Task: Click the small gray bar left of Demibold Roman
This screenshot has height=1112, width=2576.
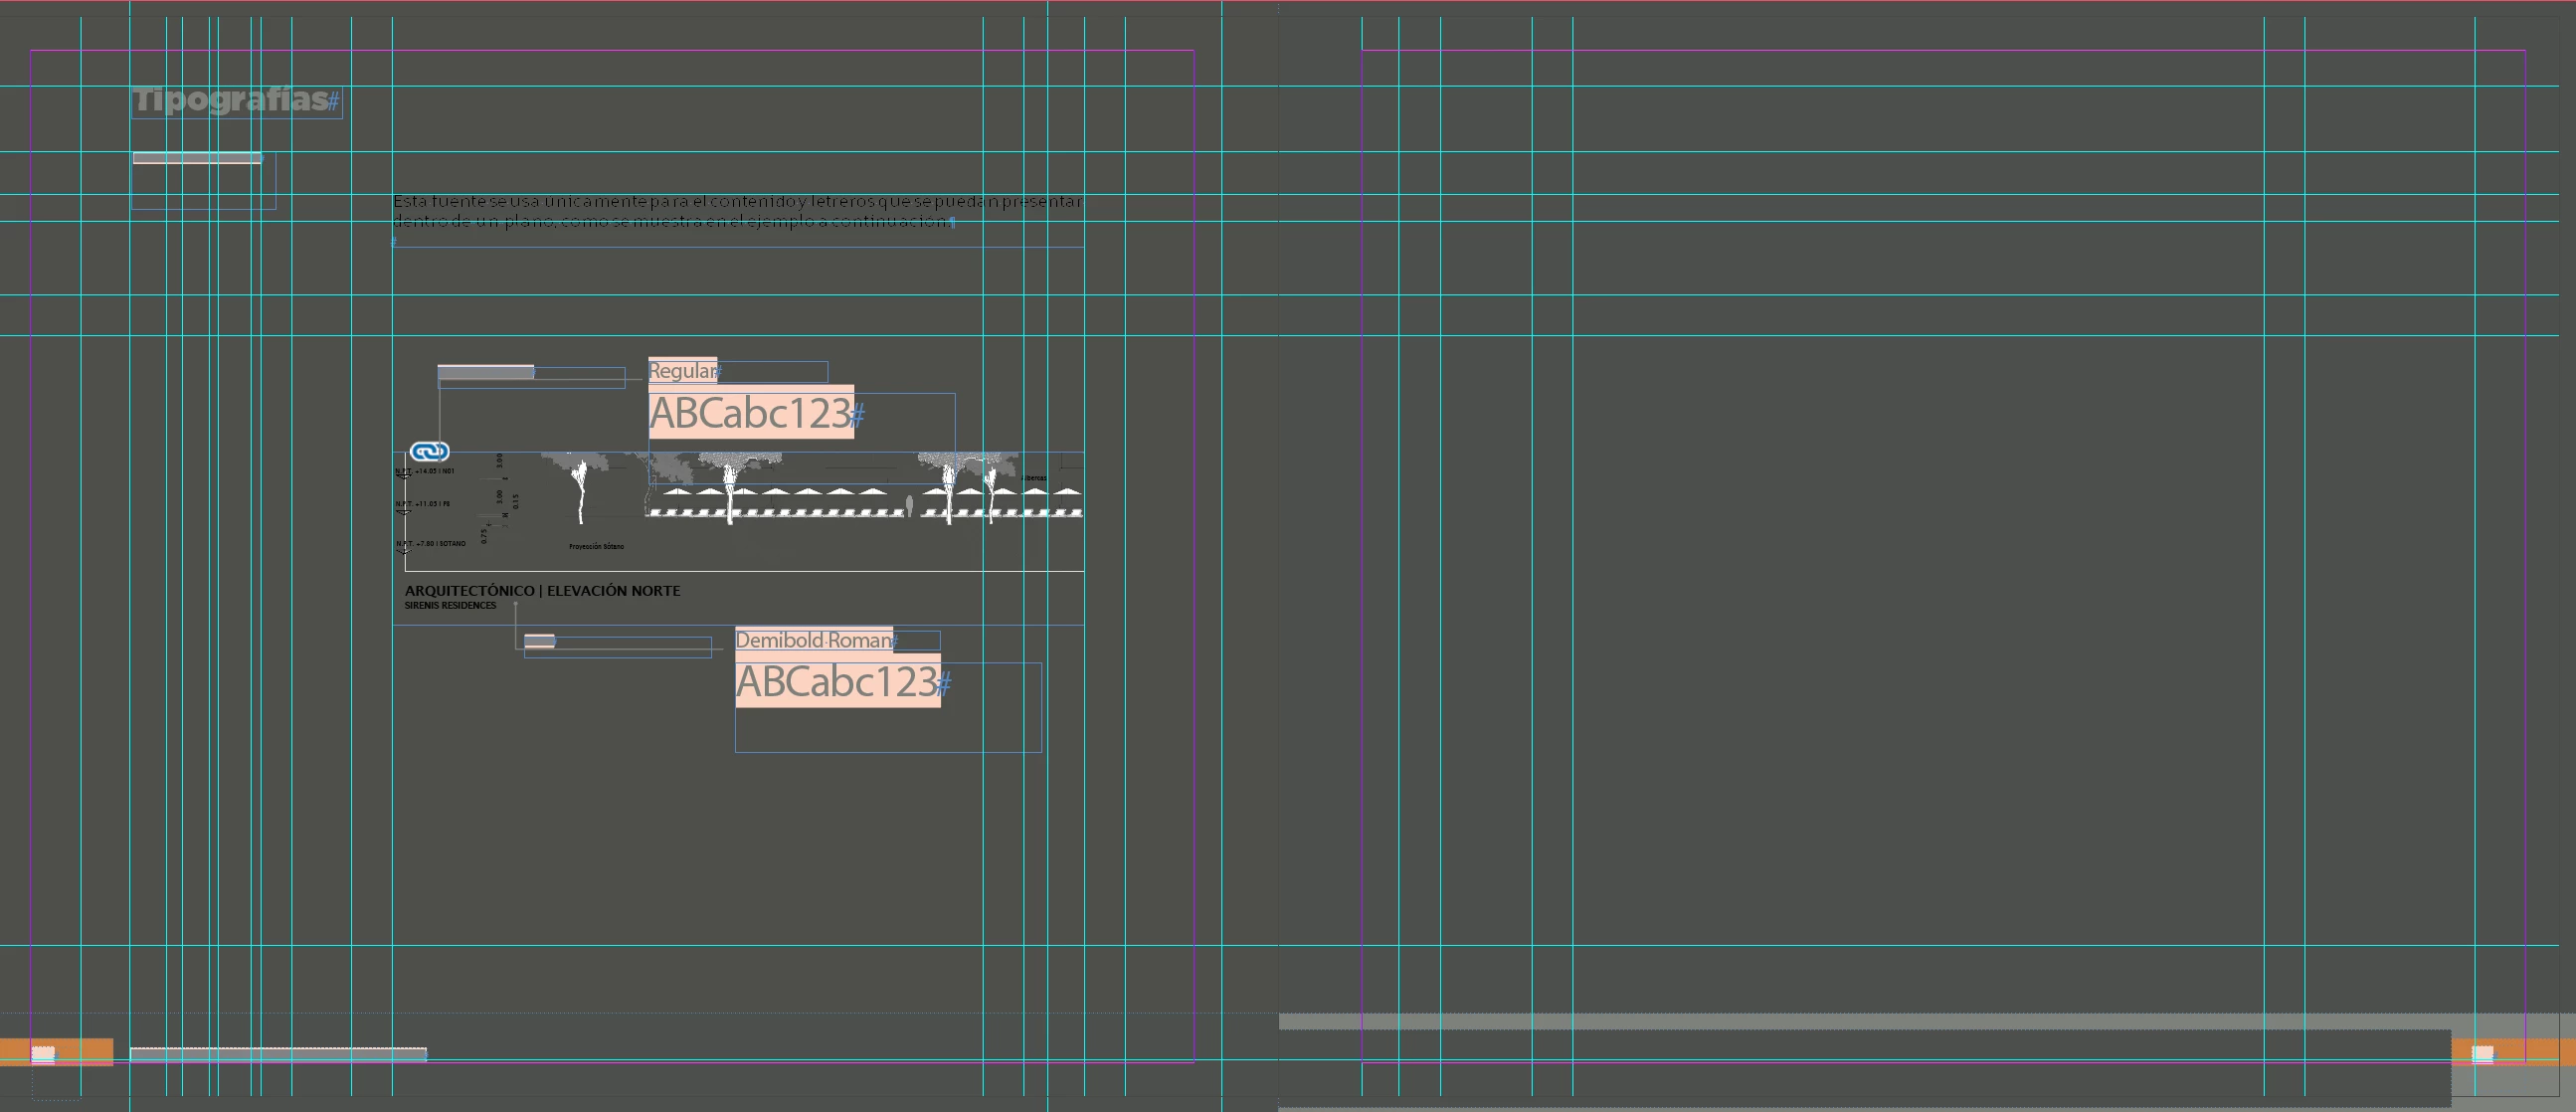Action: (539, 641)
